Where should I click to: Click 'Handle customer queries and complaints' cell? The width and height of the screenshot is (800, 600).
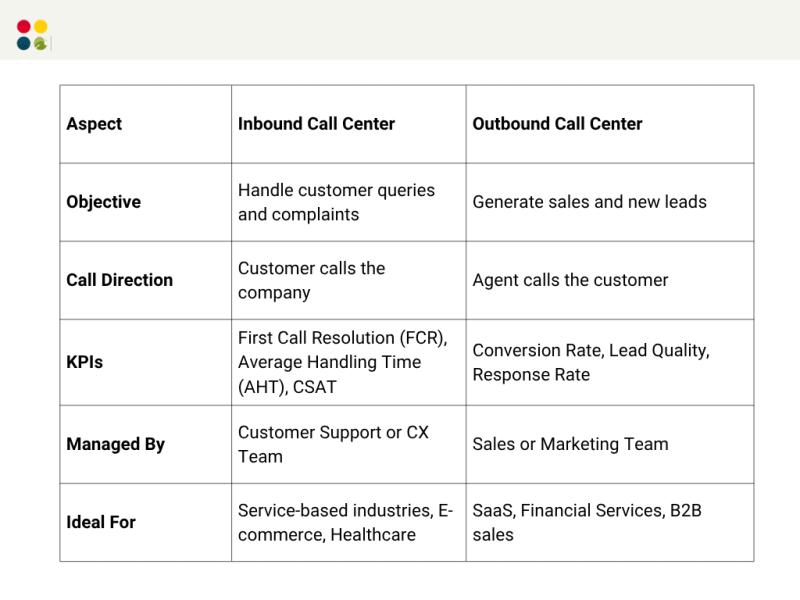(336, 202)
